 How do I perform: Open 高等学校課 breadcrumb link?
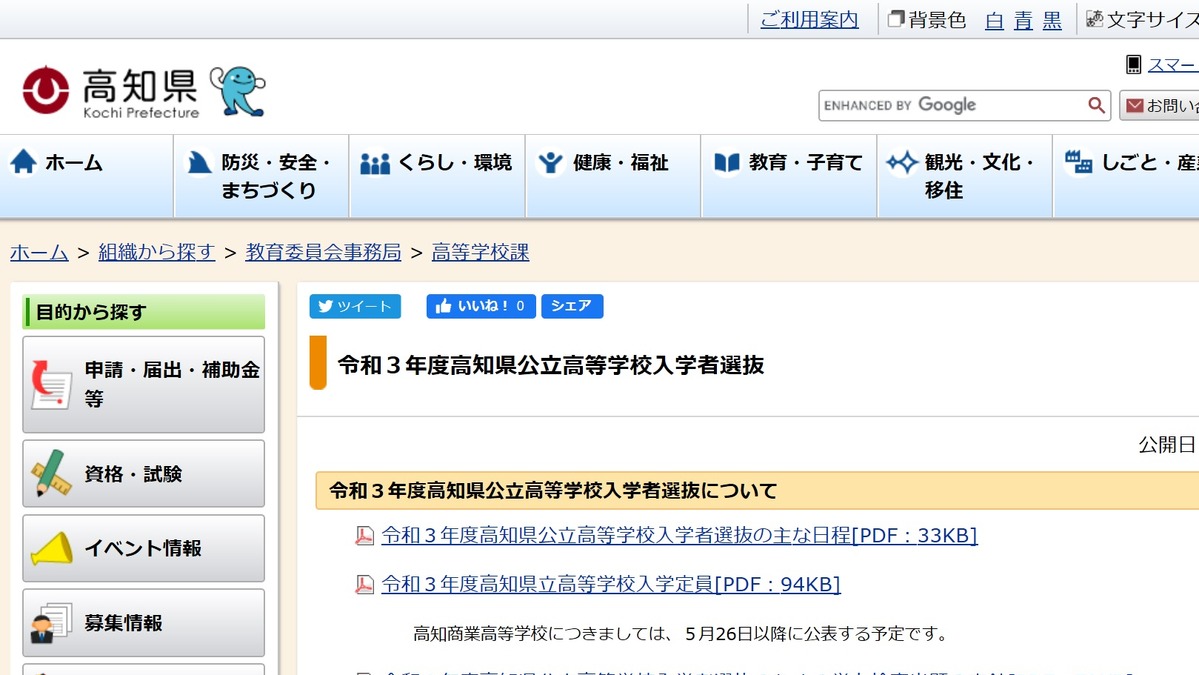point(480,252)
